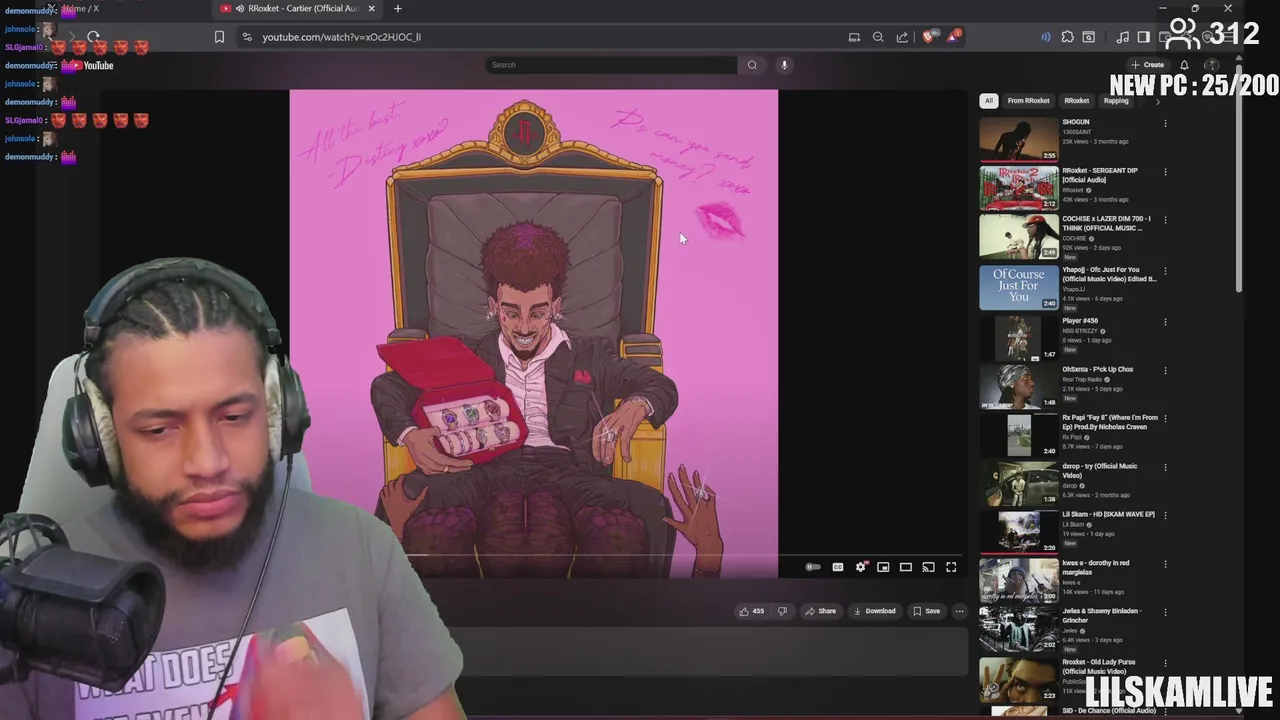The height and width of the screenshot is (720, 1280).
Task: Switch to the RRoxket - Cartier browser tab
Action: (297, 9)
